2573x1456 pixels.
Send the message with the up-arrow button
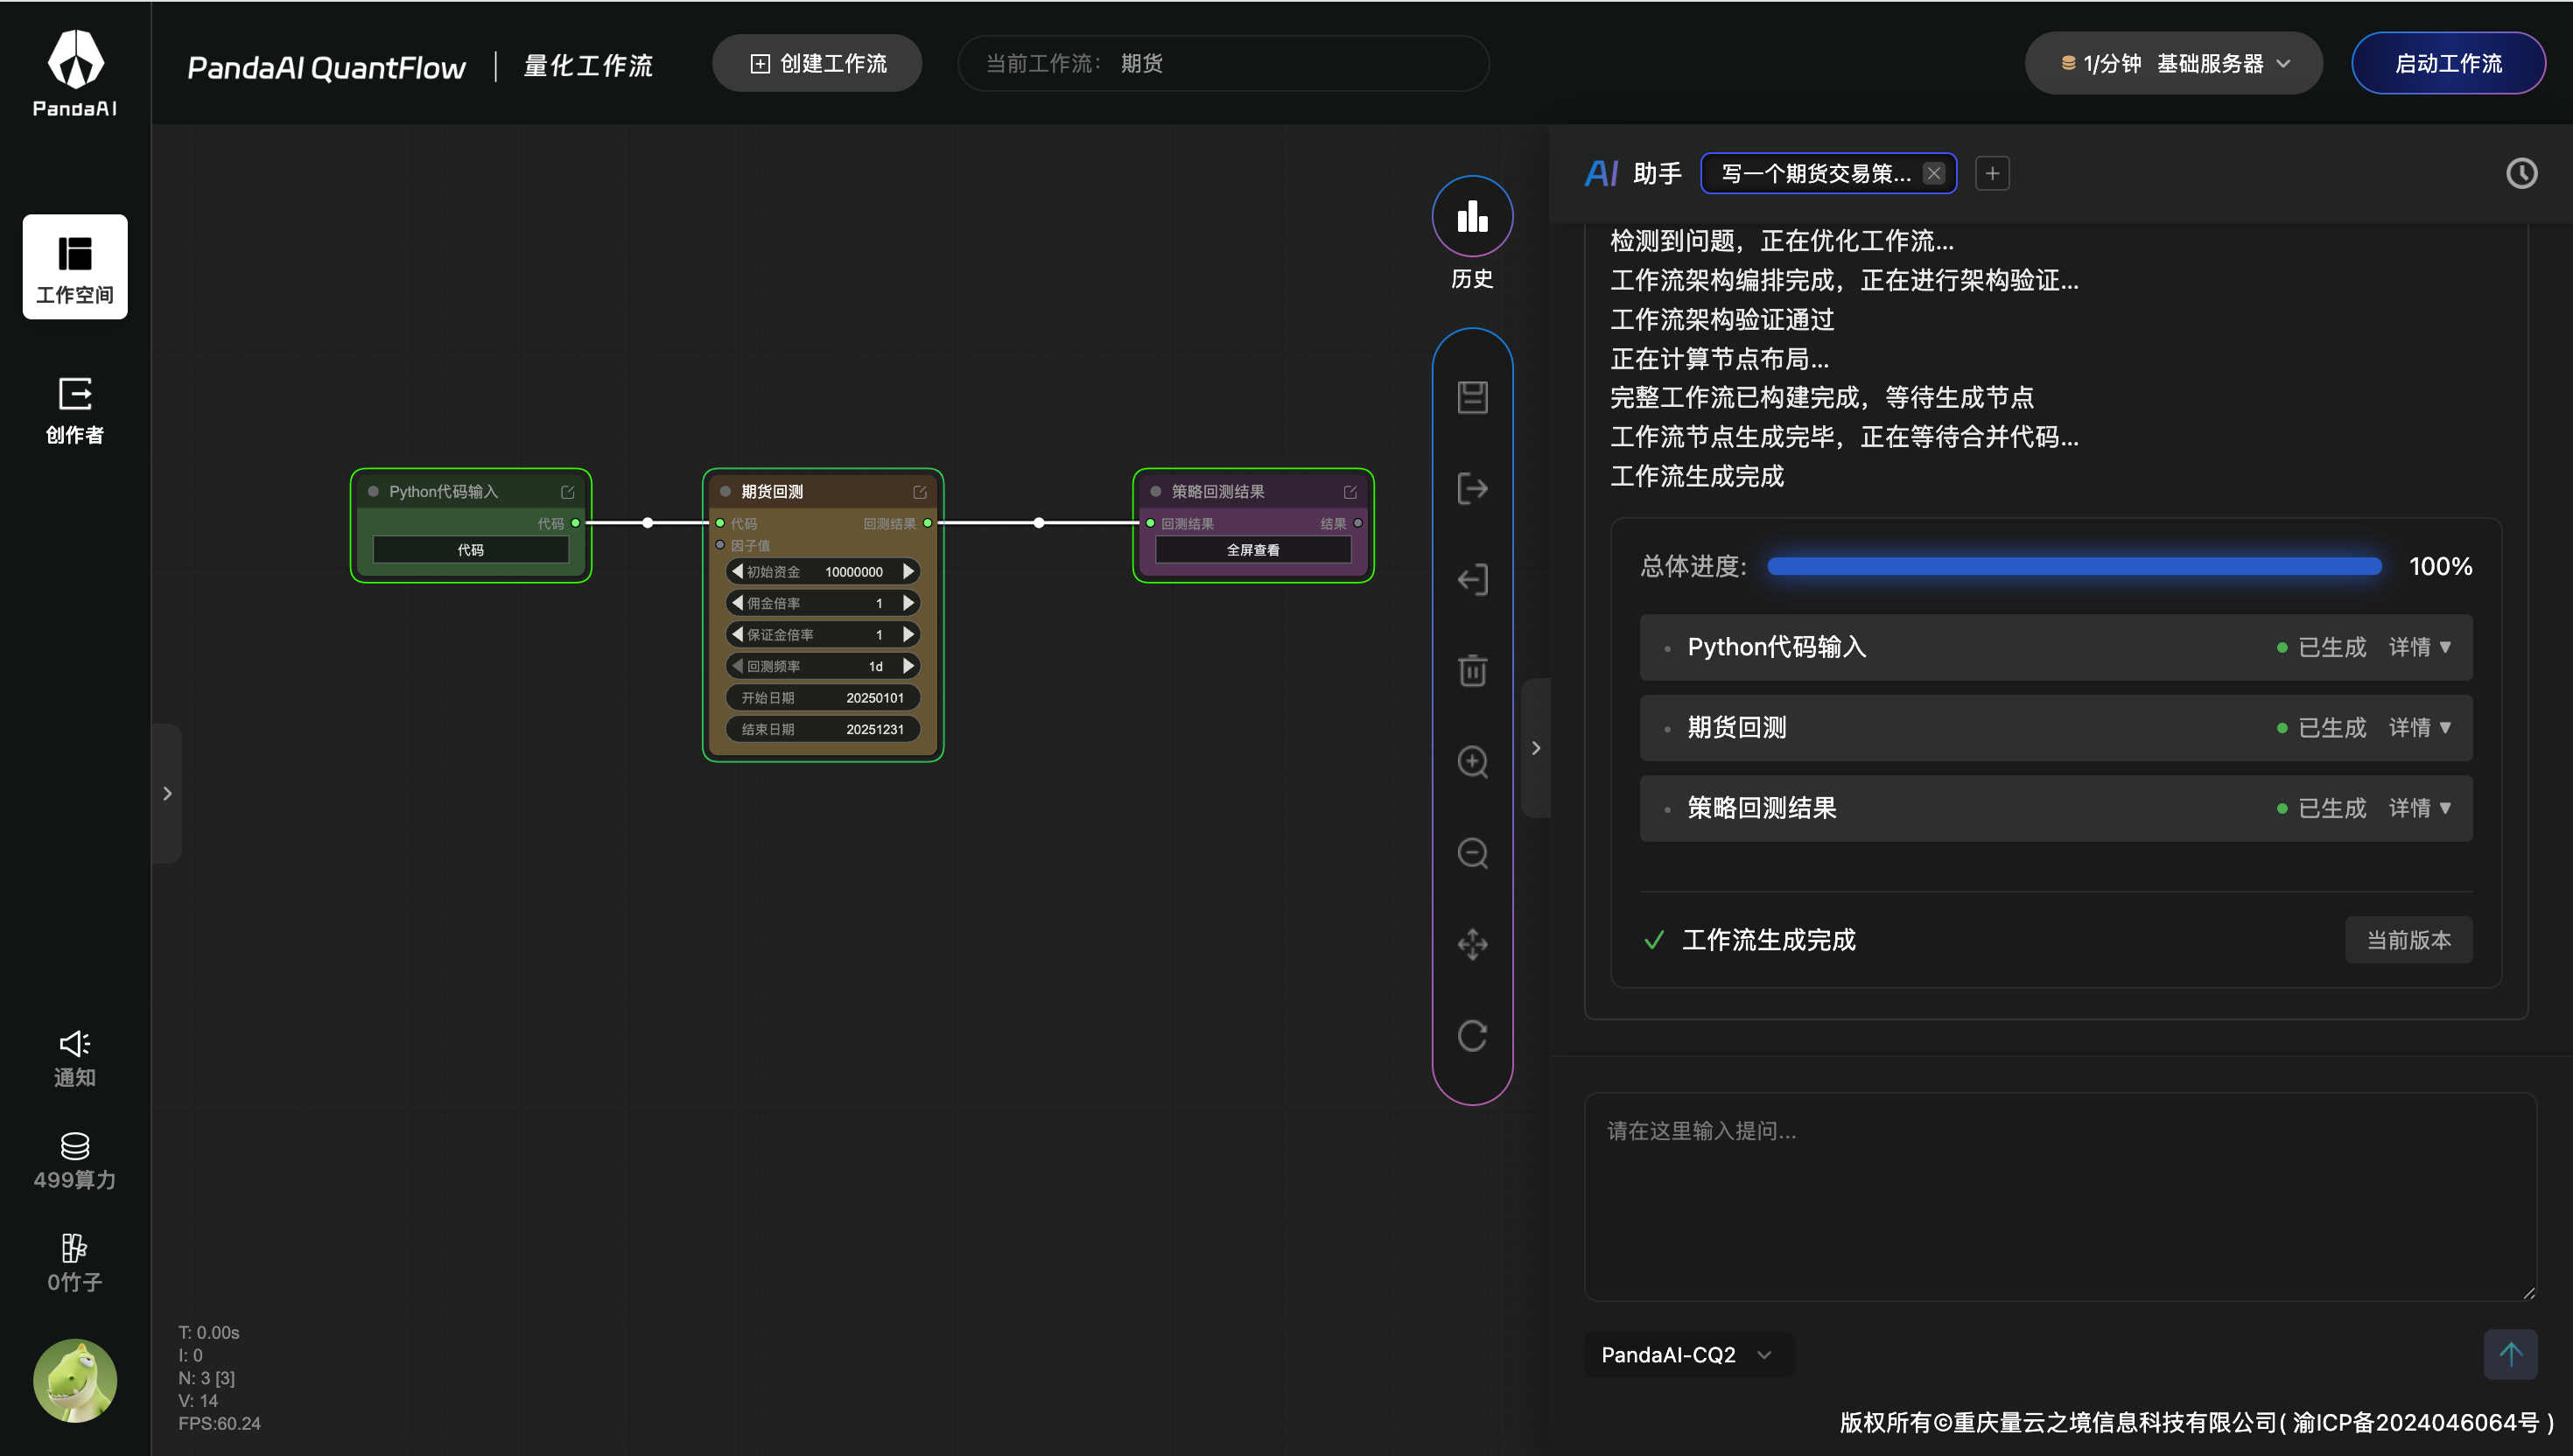[2510, 1354]
